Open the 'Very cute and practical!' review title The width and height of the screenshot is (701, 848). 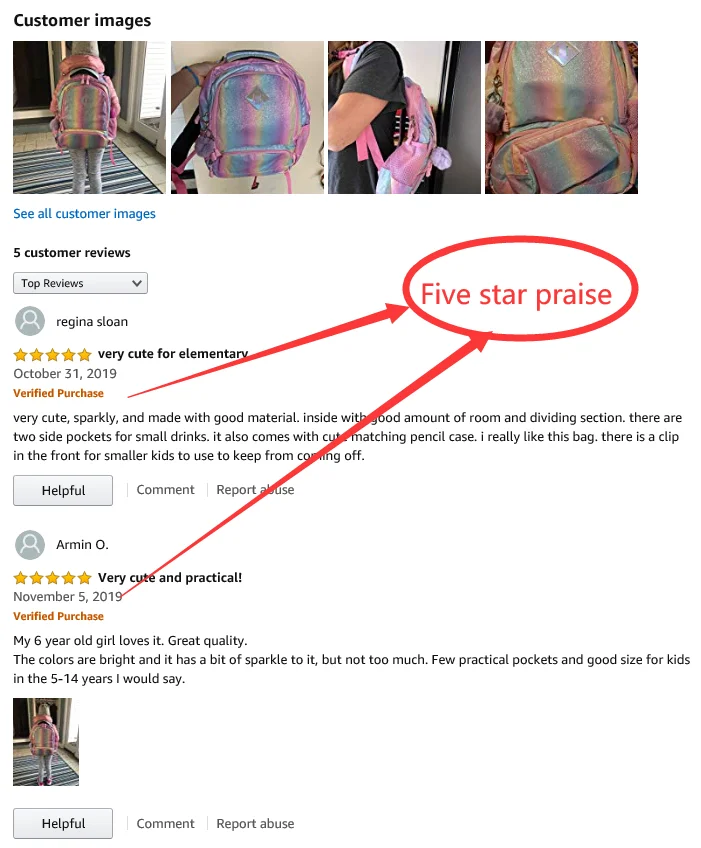[170, 578]
